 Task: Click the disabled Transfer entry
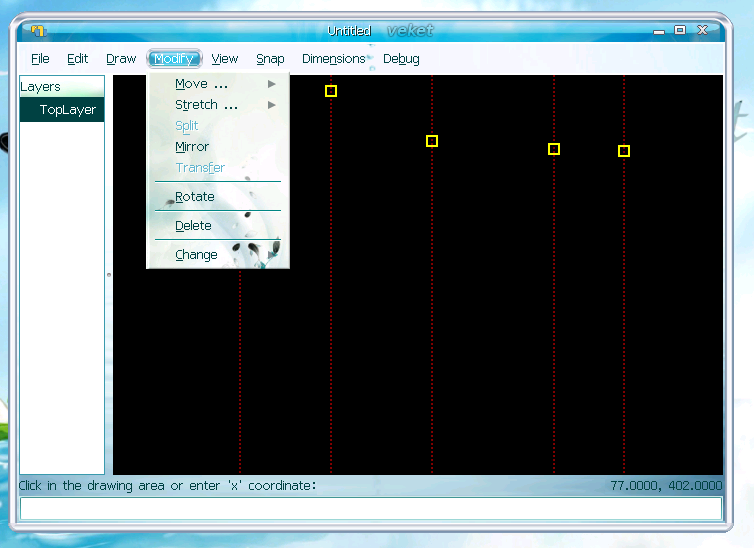[x=217, y=168]
